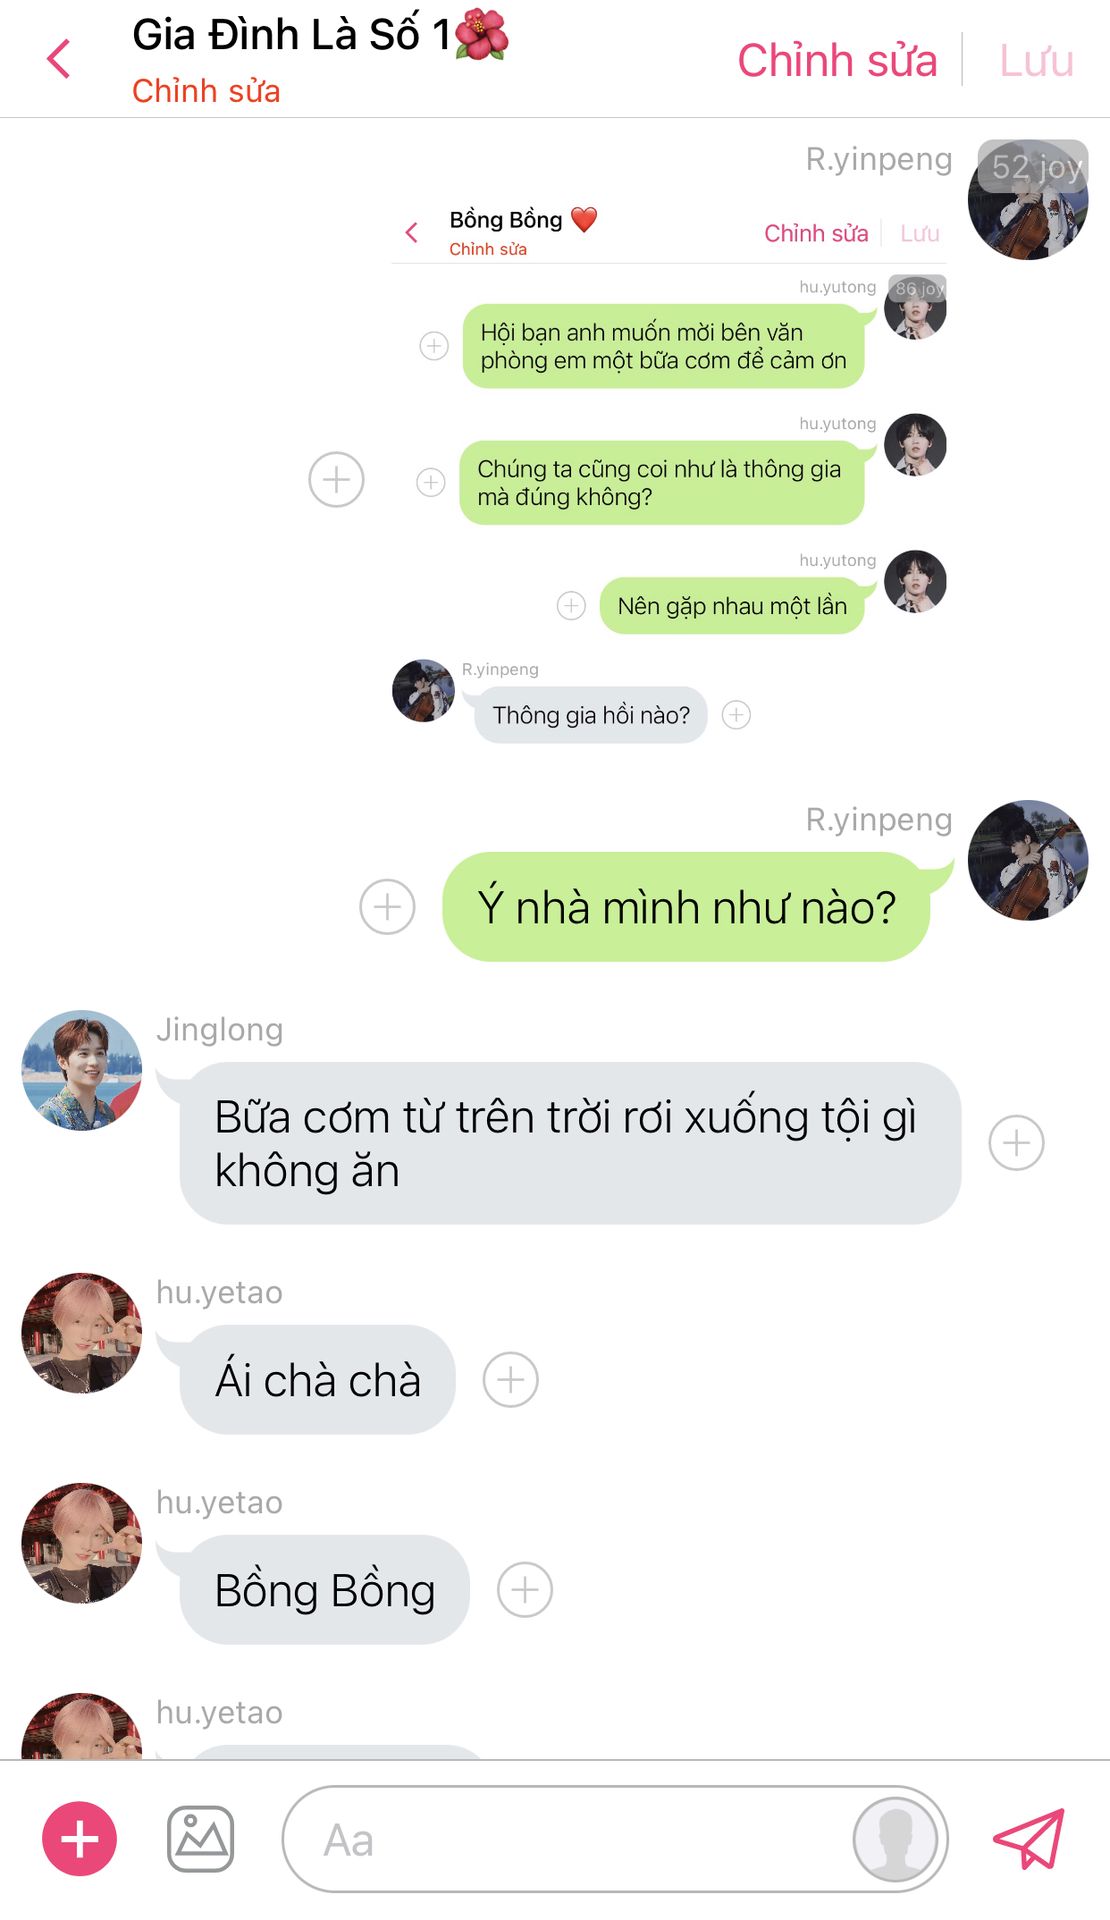1110x1920 pixels.
Task: Tap the plus beside Jinglong's message
Action: 1017,1143
